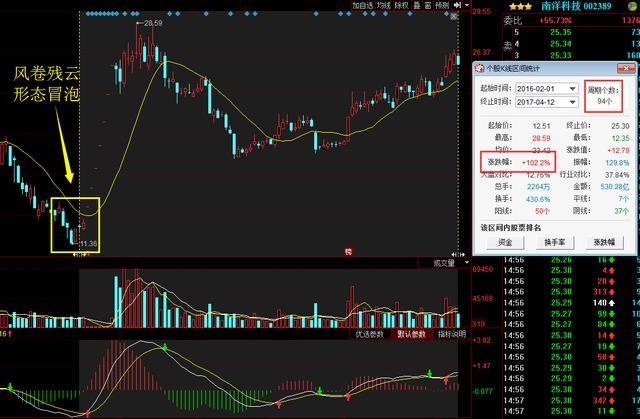Click the three-star rating icon
The height and width of the screenshot is (419, 640).
tap(520, 6)
